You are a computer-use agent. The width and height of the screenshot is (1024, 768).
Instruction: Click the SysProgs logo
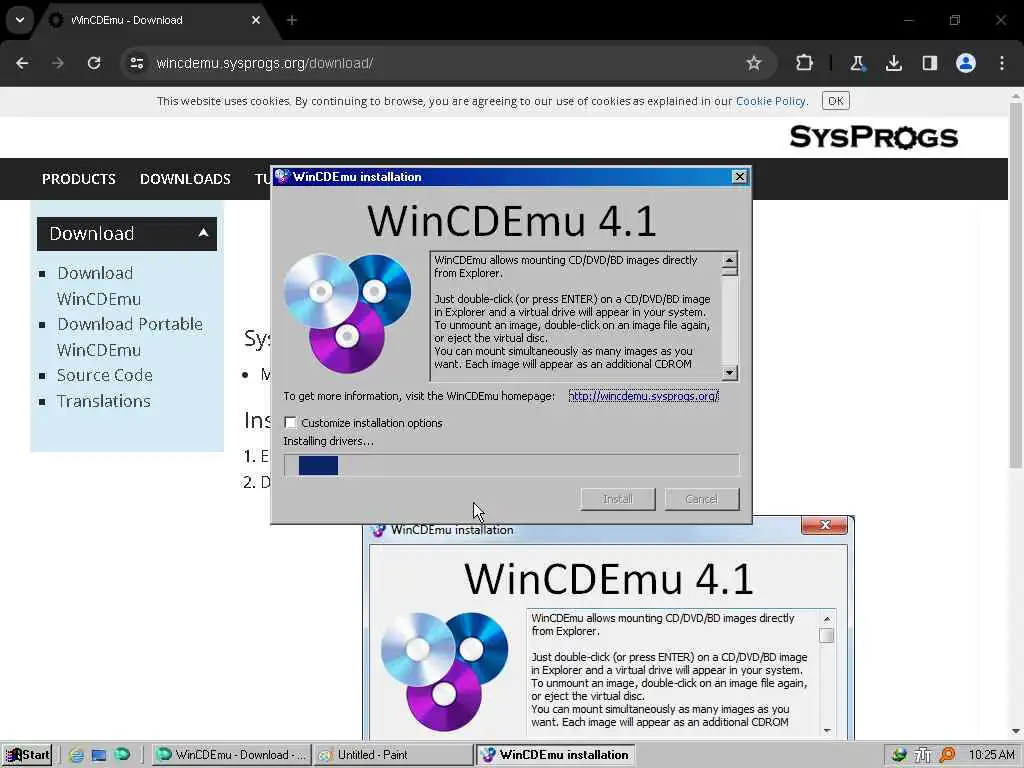(x=873, y=137)
